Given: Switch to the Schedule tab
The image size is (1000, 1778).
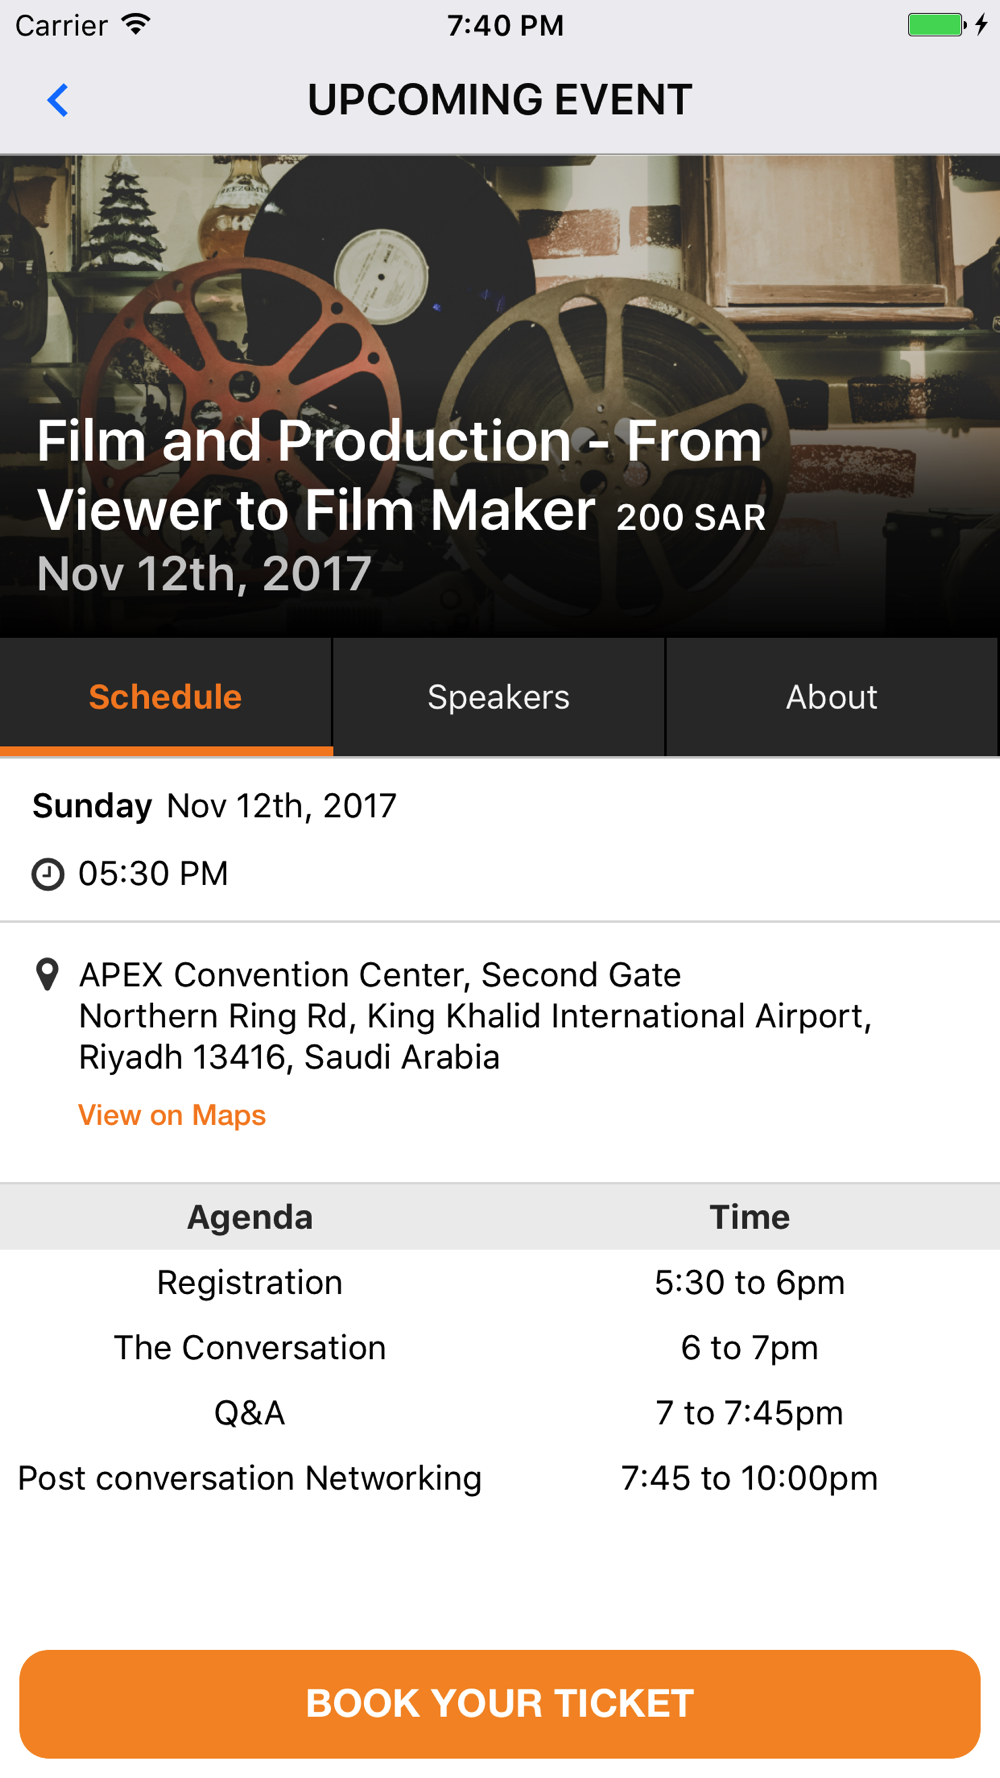Looking at the screenshot, I should coord(166,697).
